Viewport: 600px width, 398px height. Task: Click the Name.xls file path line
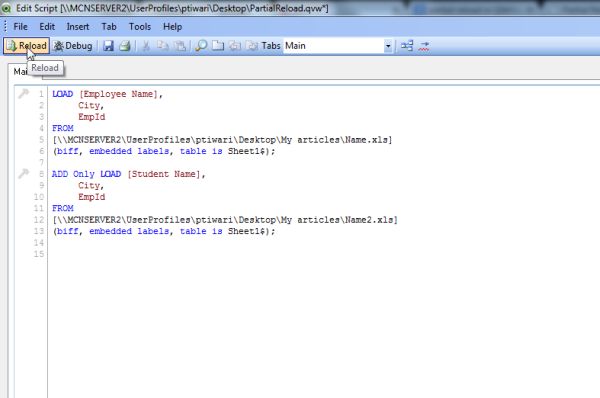tap(222, 140)
